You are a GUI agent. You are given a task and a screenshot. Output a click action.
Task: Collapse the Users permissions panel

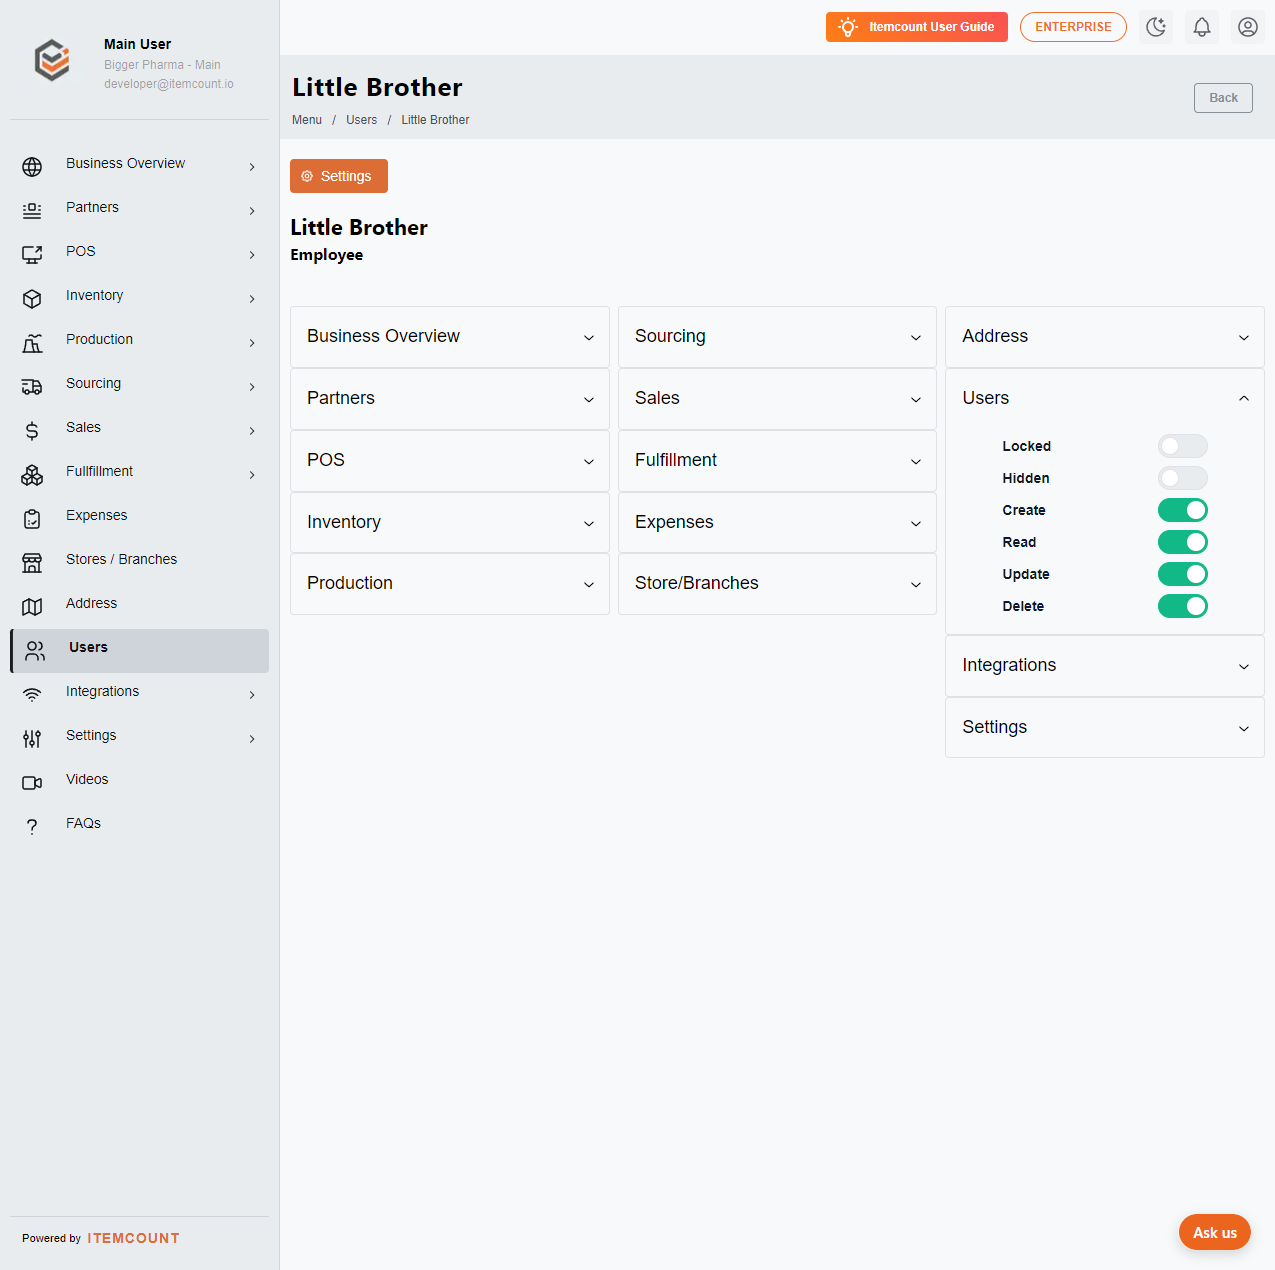pyautogui.click(x=1105, y=399)
